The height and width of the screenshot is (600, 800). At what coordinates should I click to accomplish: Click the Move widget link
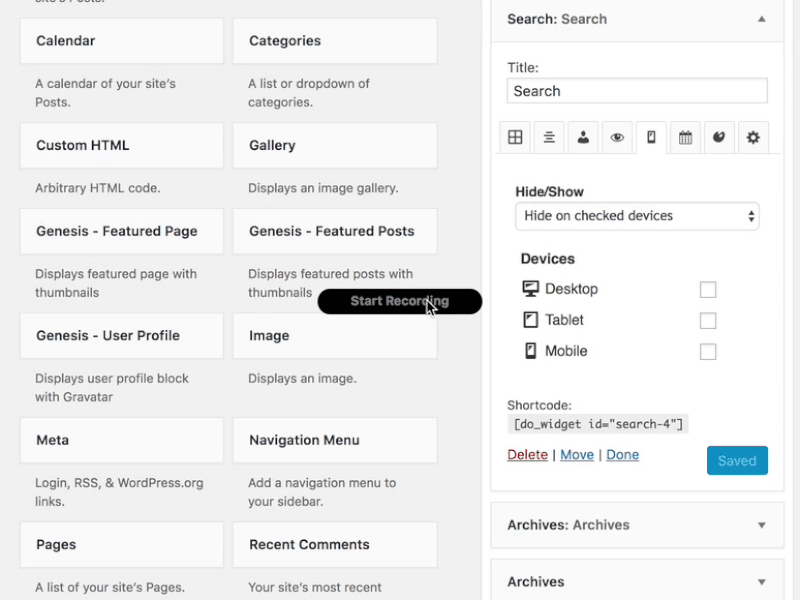coord(577,454)
